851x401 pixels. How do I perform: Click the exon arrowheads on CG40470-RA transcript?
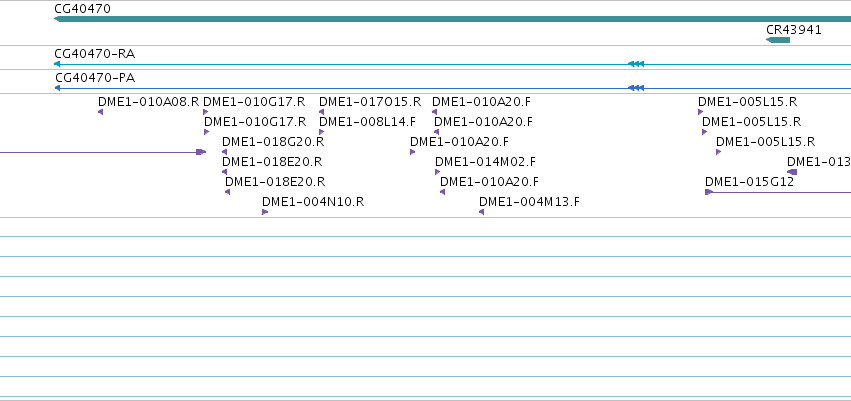pyautogui.click(x=636, y=64)
